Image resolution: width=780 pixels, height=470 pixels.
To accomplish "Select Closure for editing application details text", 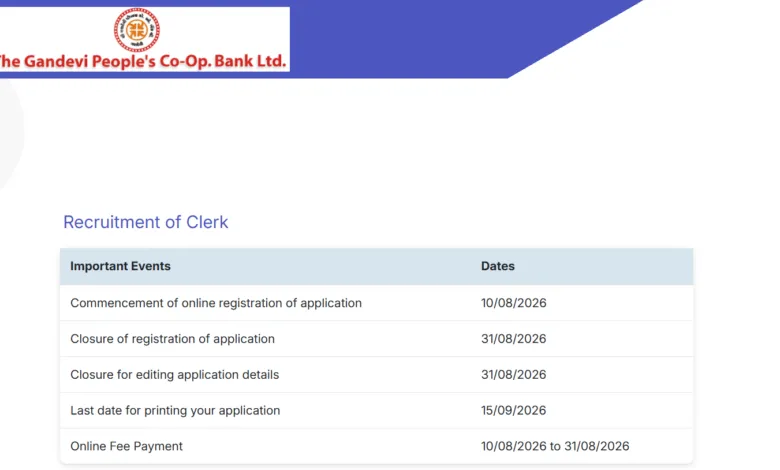I will click(x=175, y=375).
